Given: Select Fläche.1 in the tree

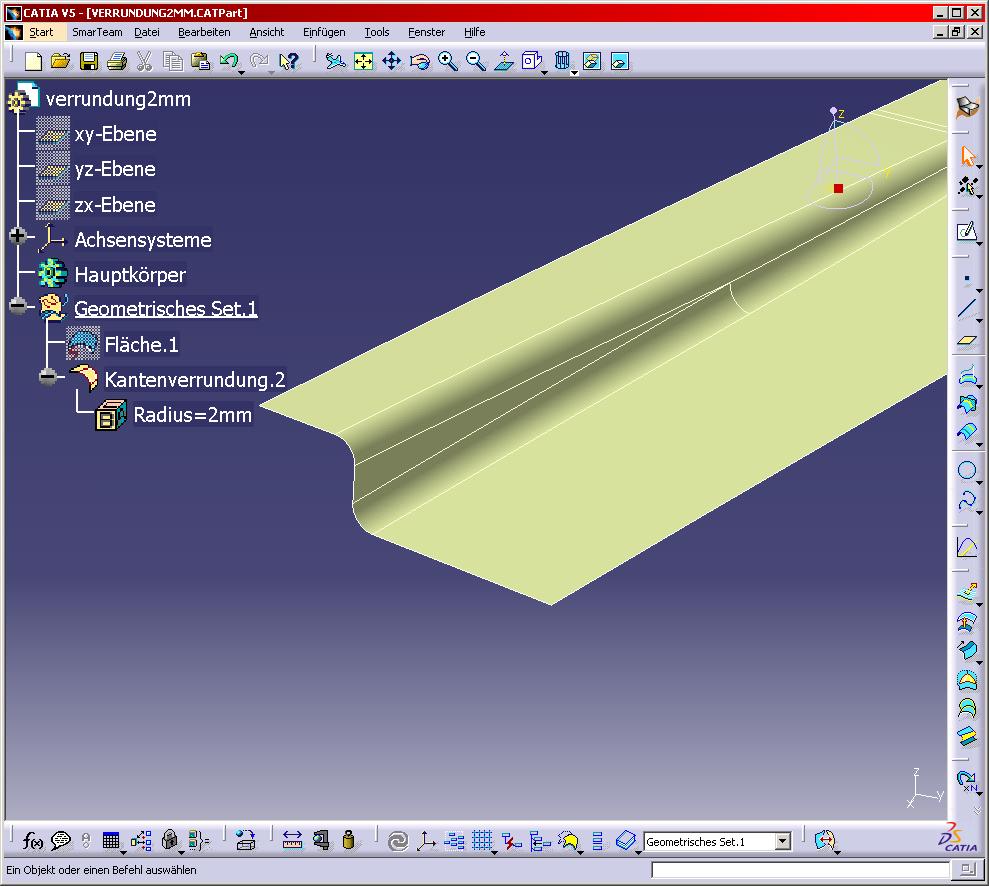Looking at the screenshot, I should coord(141,345).
